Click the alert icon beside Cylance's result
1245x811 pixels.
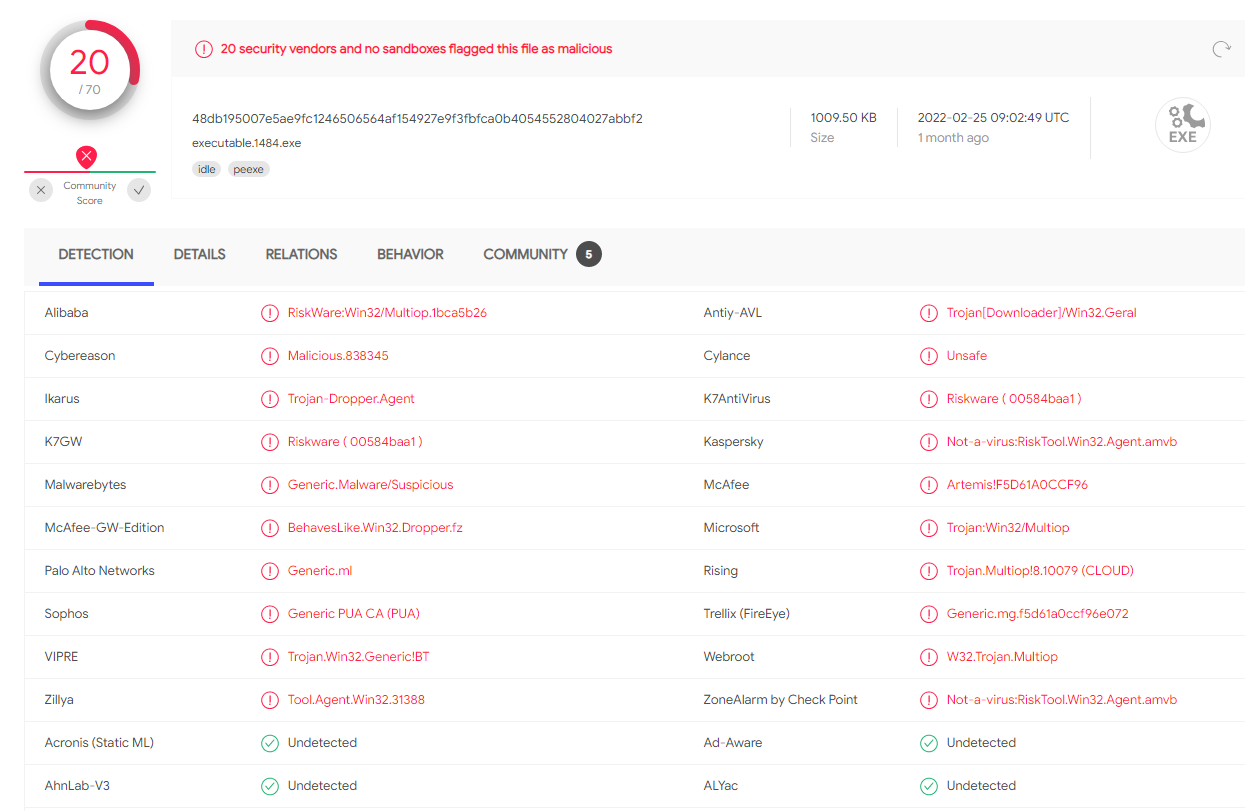(x=929, y=356)
